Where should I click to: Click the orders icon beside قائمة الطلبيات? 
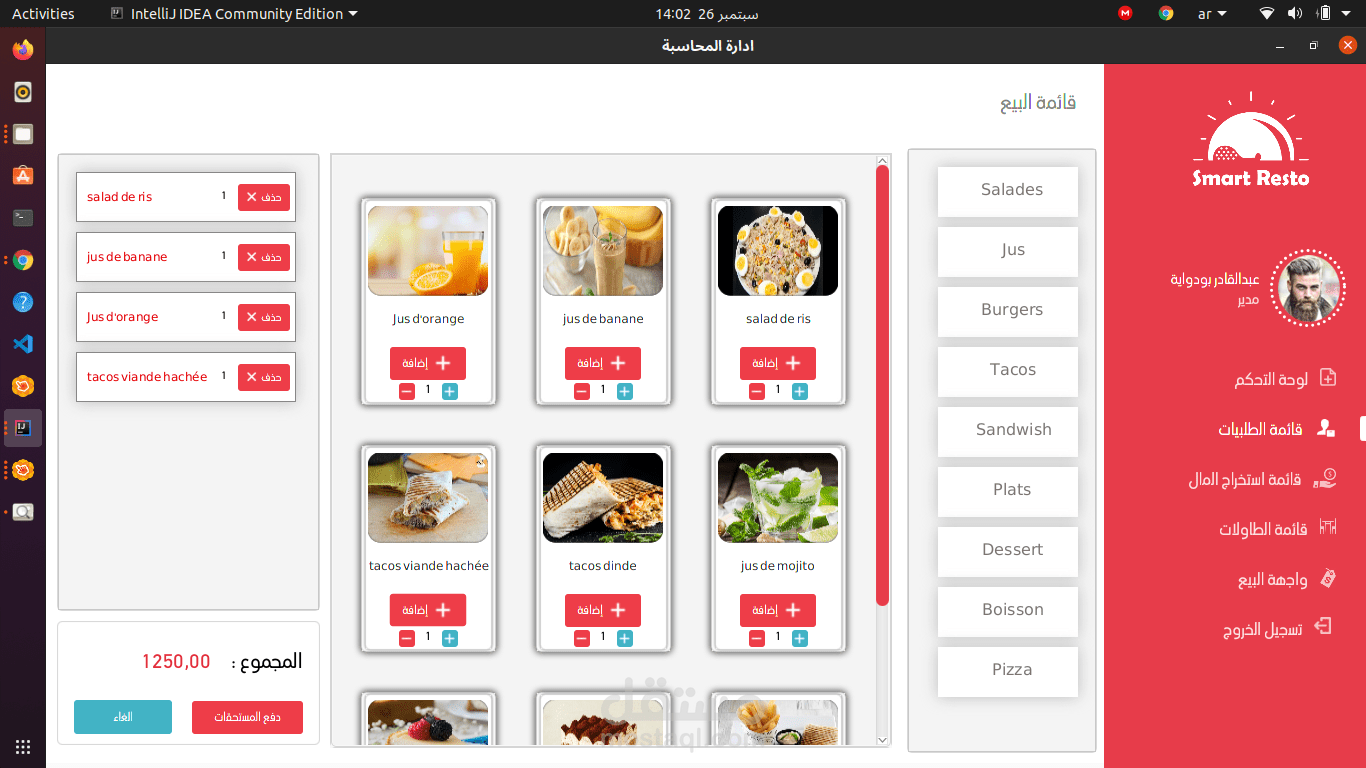(x=1326, y=428)
